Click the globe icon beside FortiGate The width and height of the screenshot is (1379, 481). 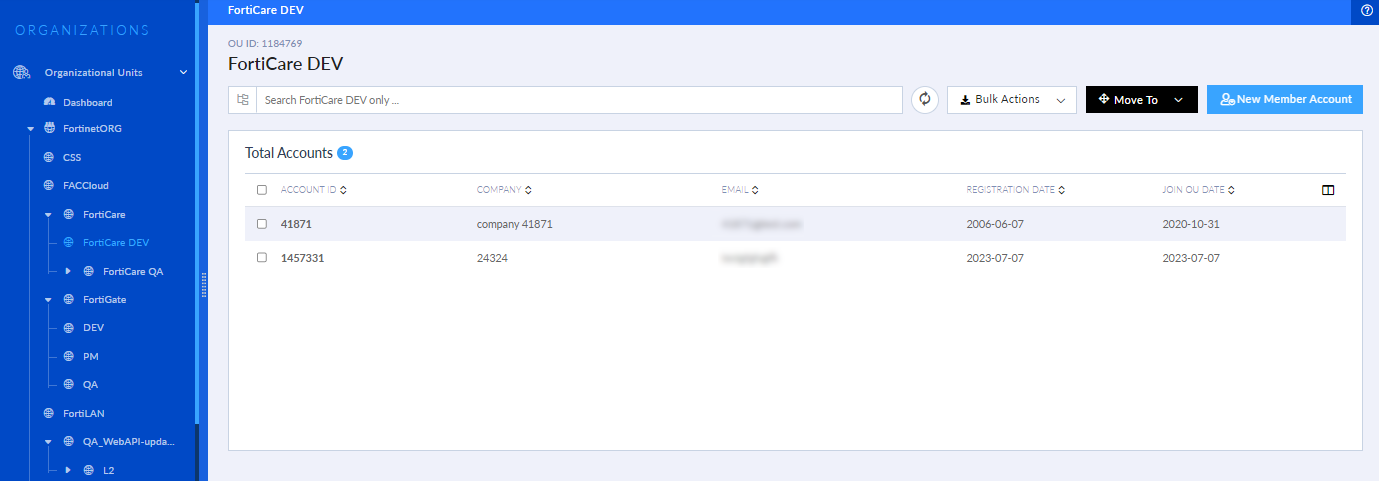coord(69,299)
